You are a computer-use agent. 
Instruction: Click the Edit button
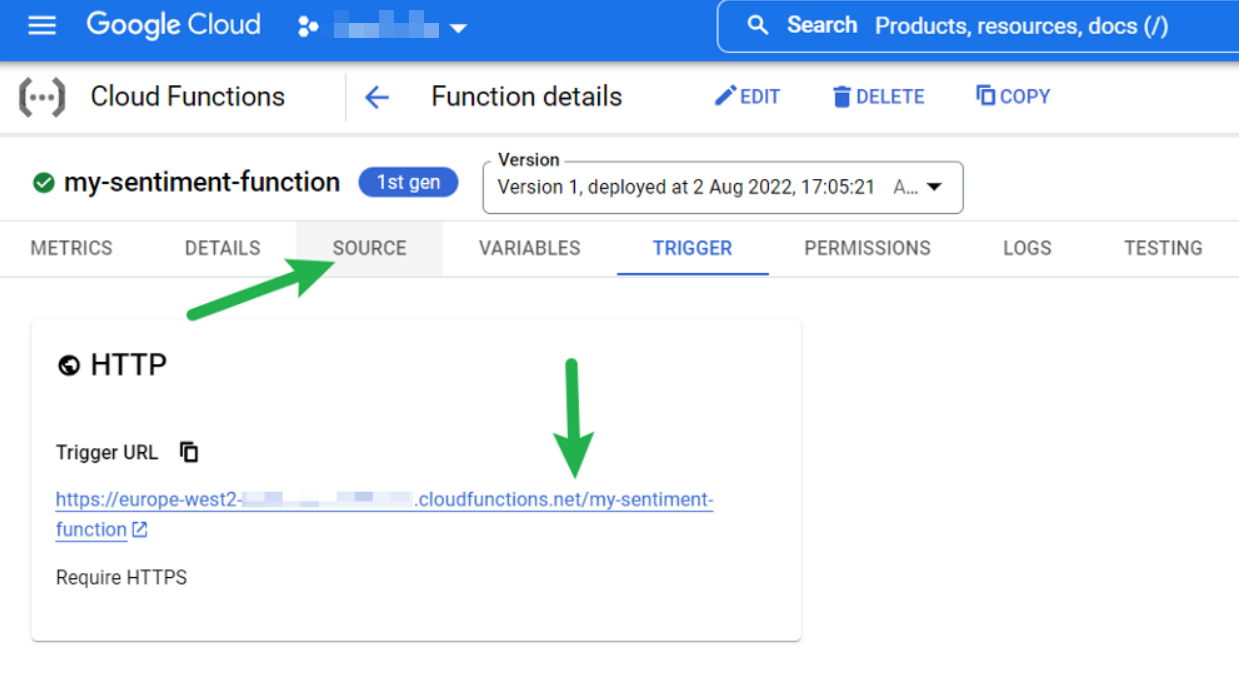pos(747,97)
